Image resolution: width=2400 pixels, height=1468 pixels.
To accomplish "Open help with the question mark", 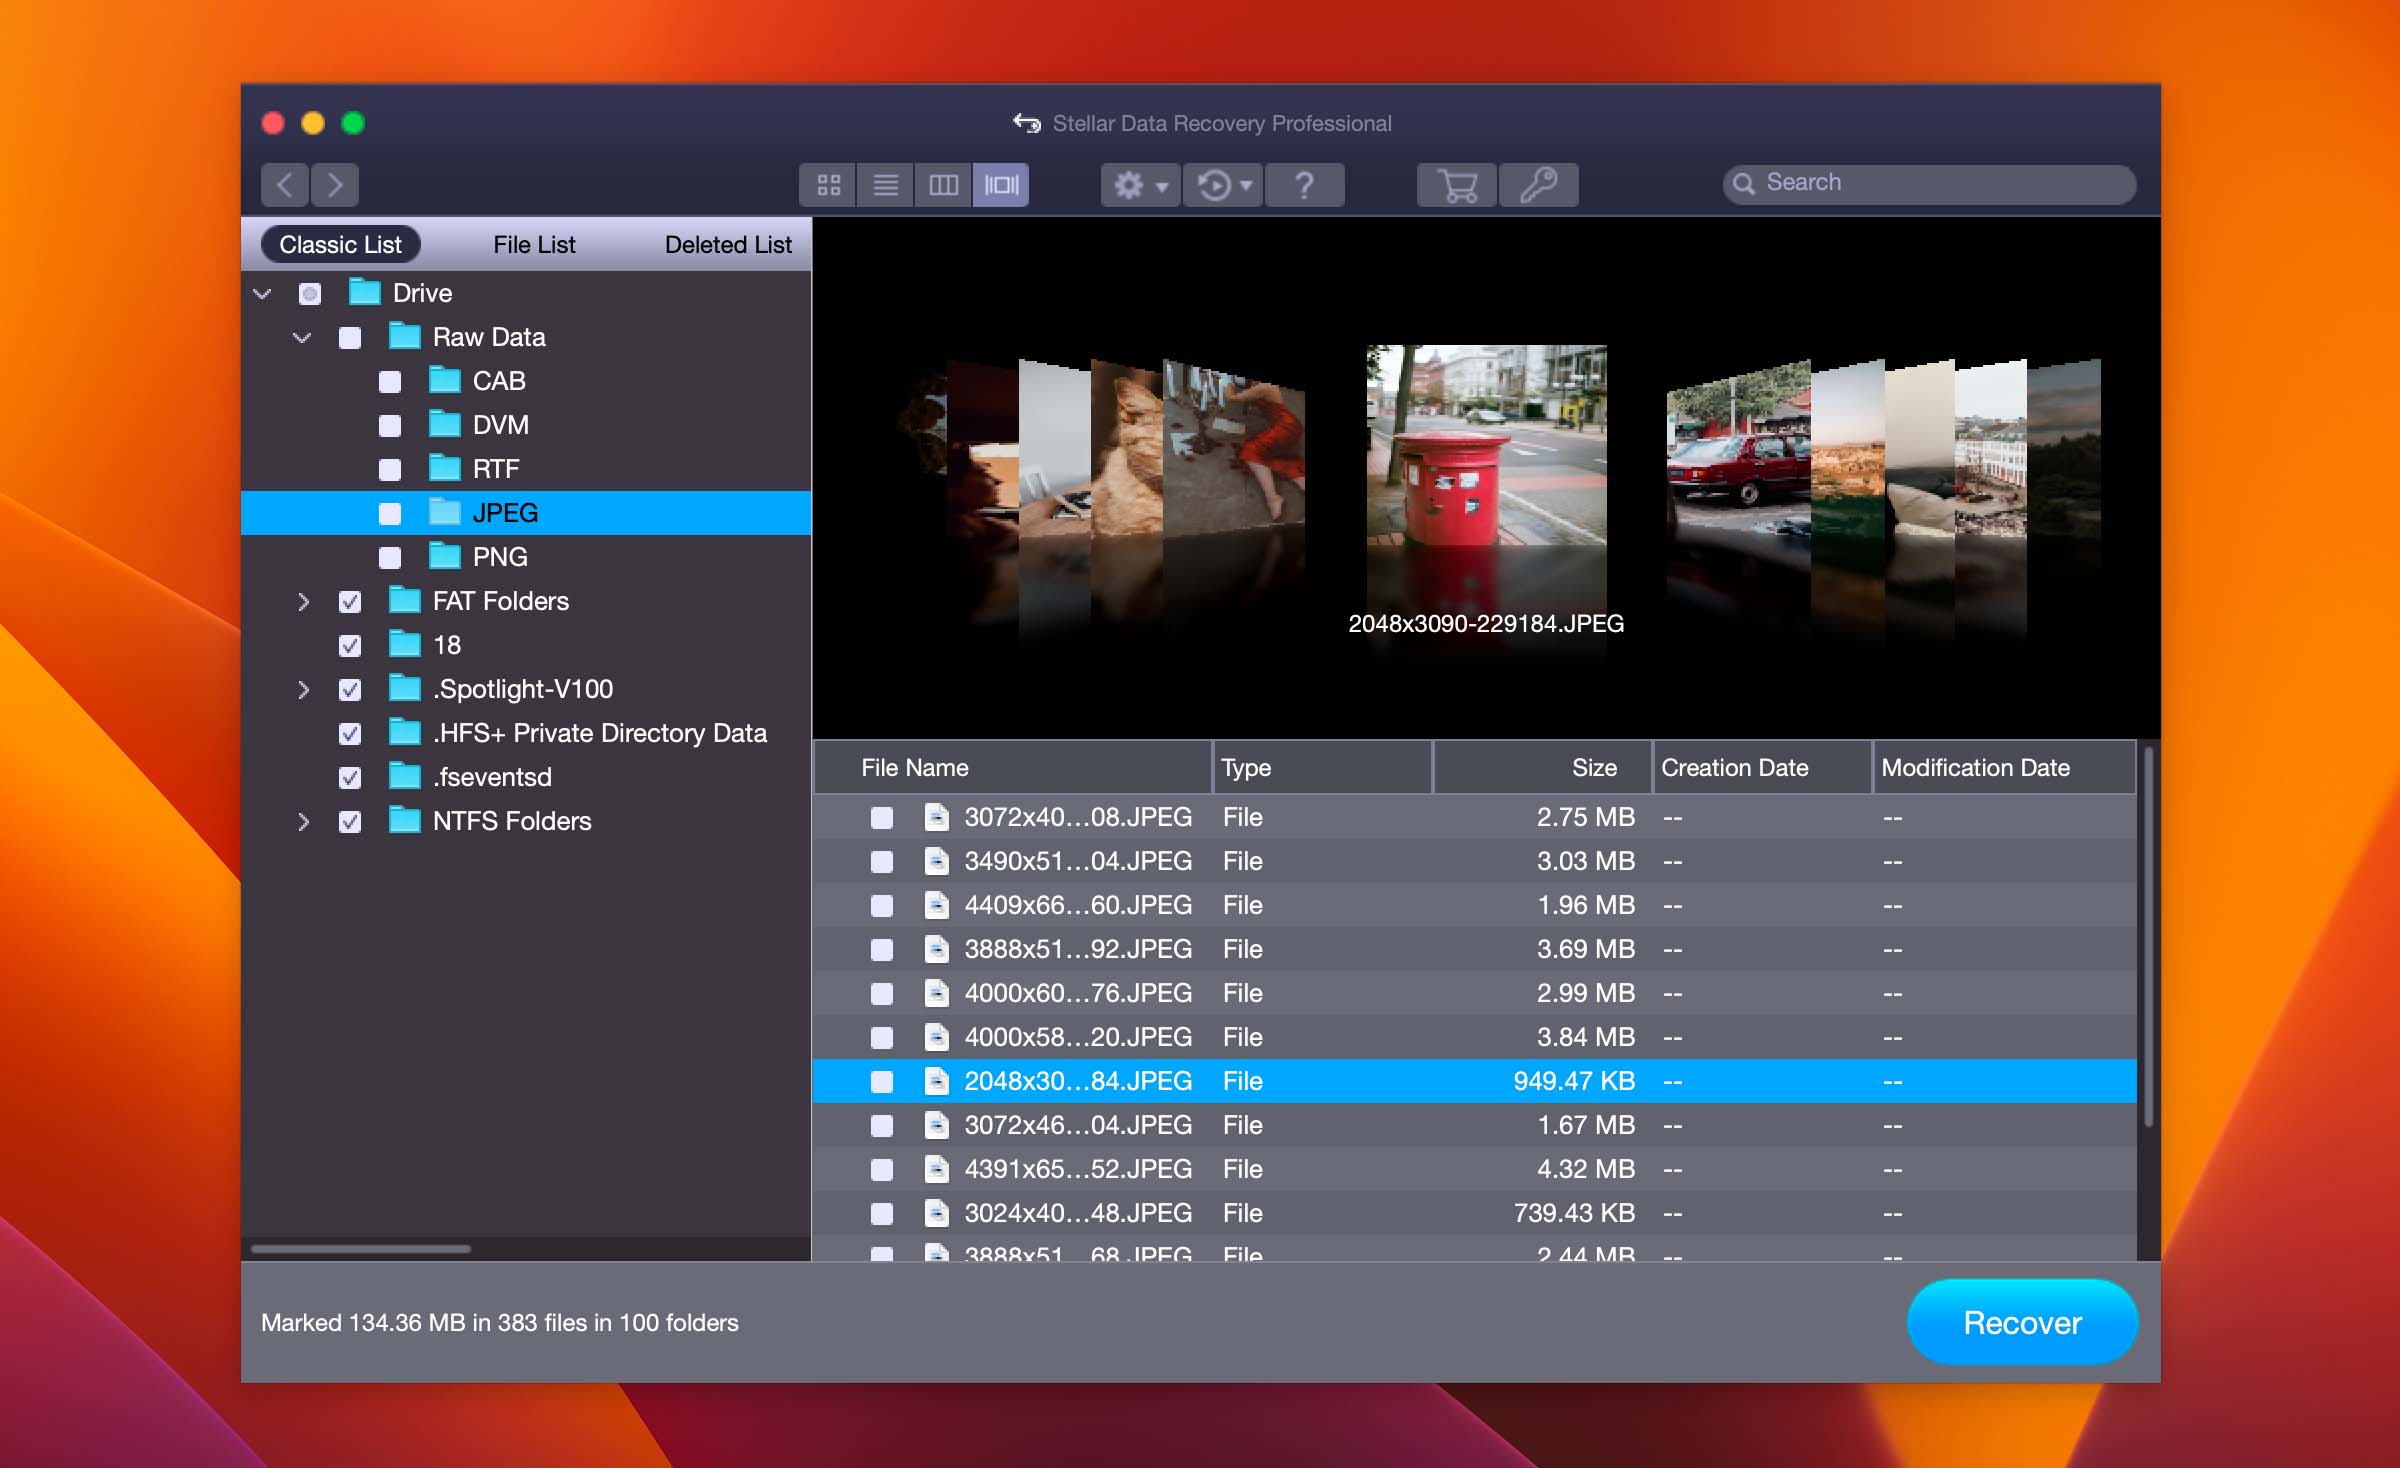I will pos(1304,185).
